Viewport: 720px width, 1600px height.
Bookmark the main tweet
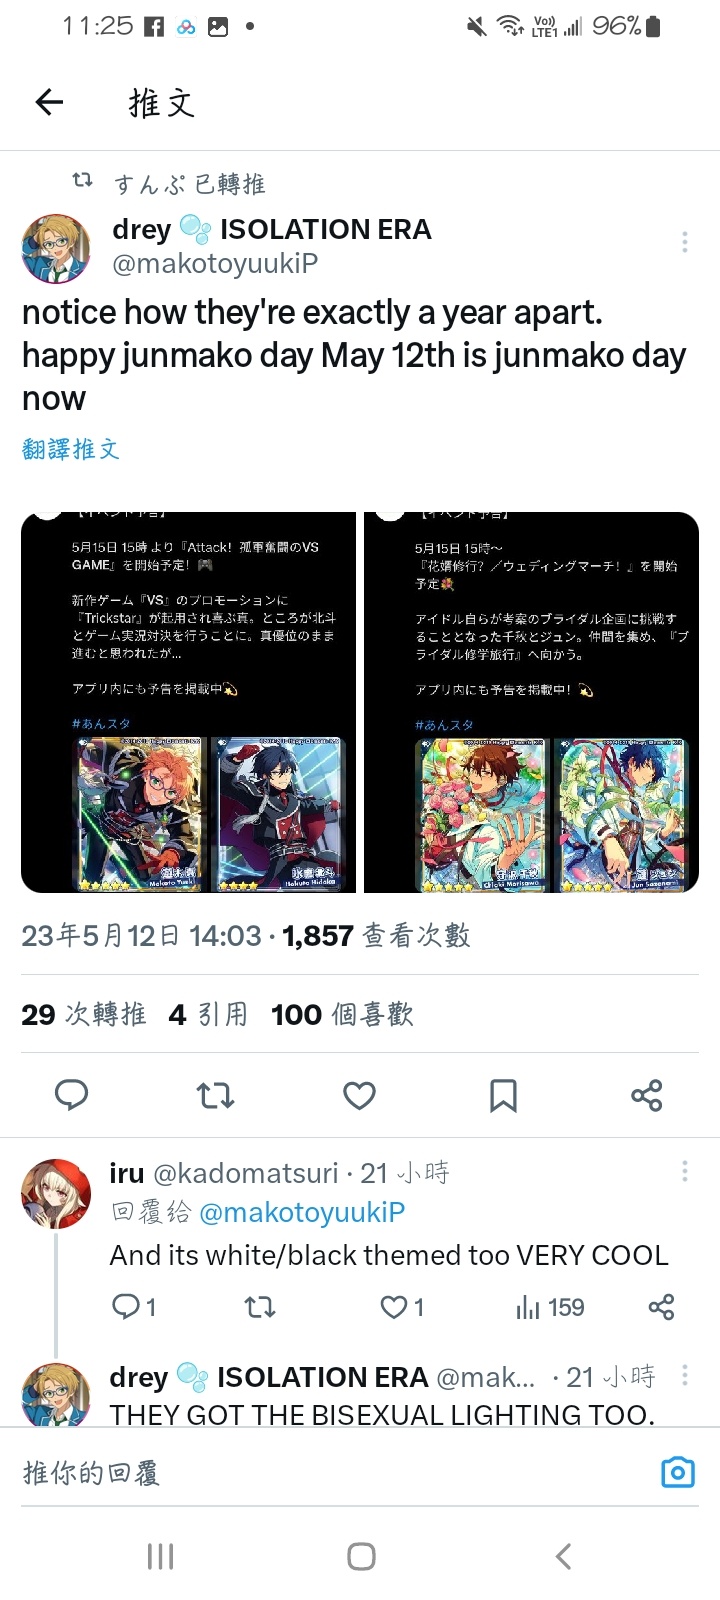(503, 1096)
